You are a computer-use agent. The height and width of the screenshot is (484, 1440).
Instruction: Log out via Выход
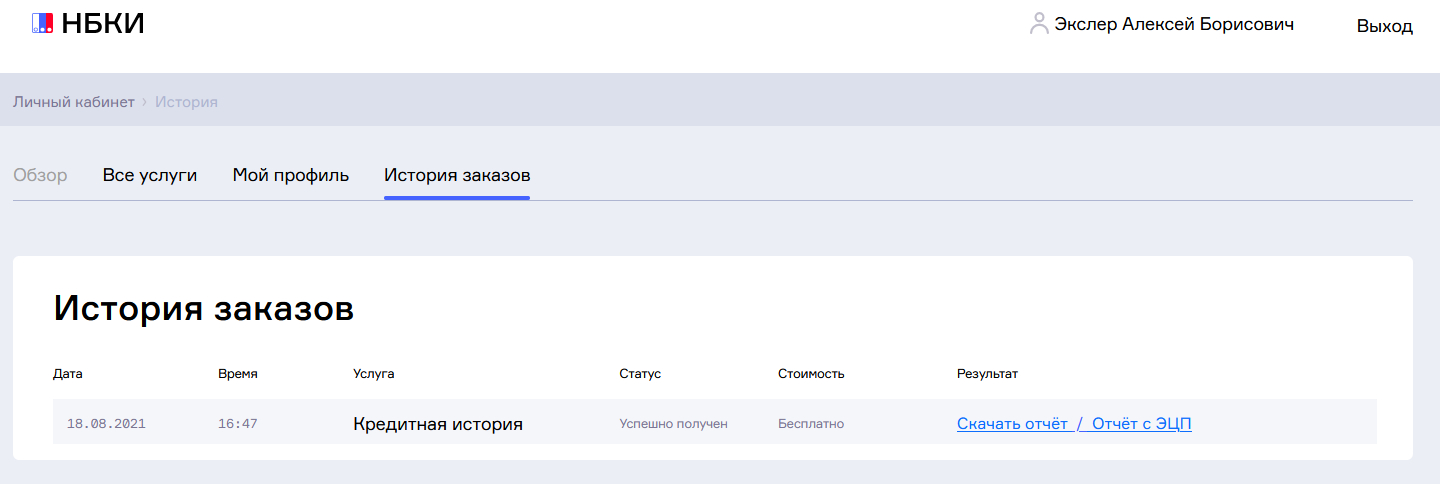coord(1384,26)
